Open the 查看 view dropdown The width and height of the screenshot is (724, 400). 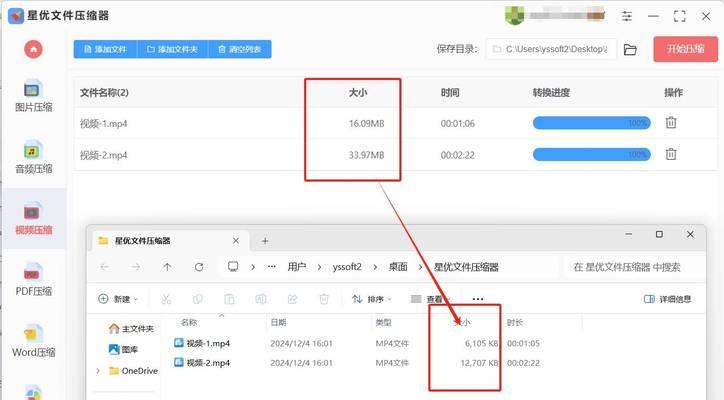430,299
